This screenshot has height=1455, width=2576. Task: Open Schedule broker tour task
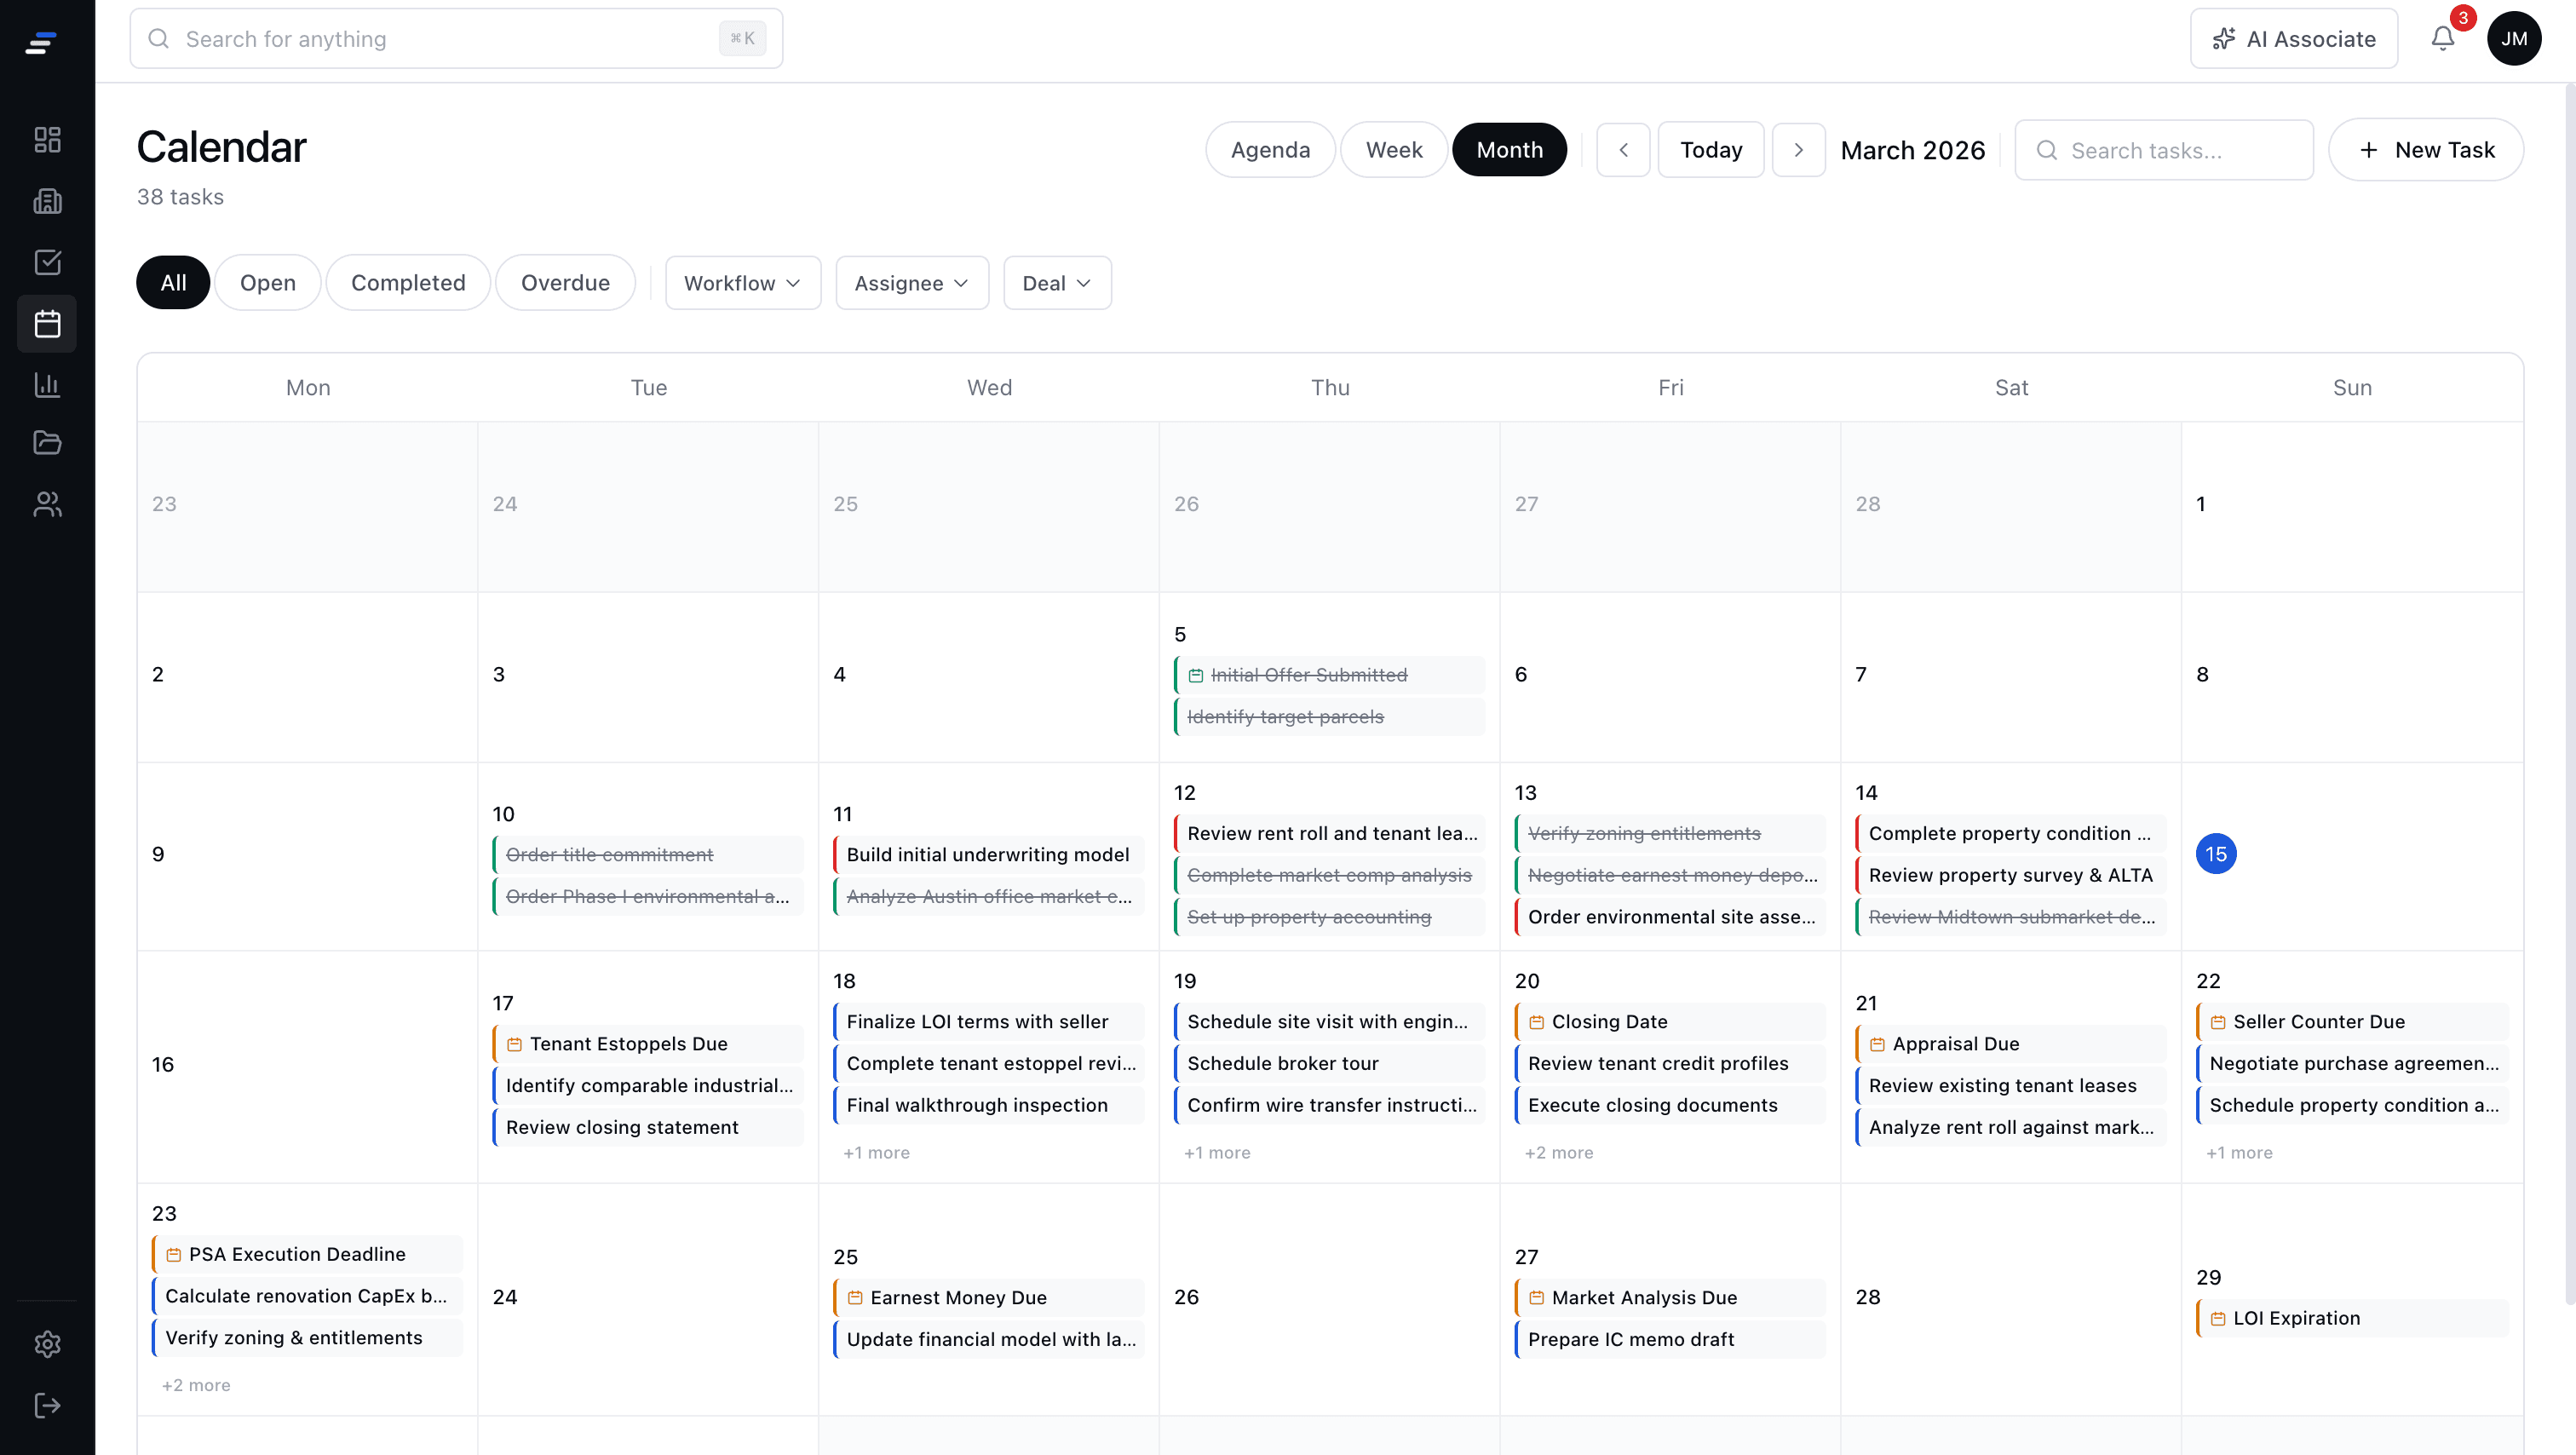coord(1329,1064)
